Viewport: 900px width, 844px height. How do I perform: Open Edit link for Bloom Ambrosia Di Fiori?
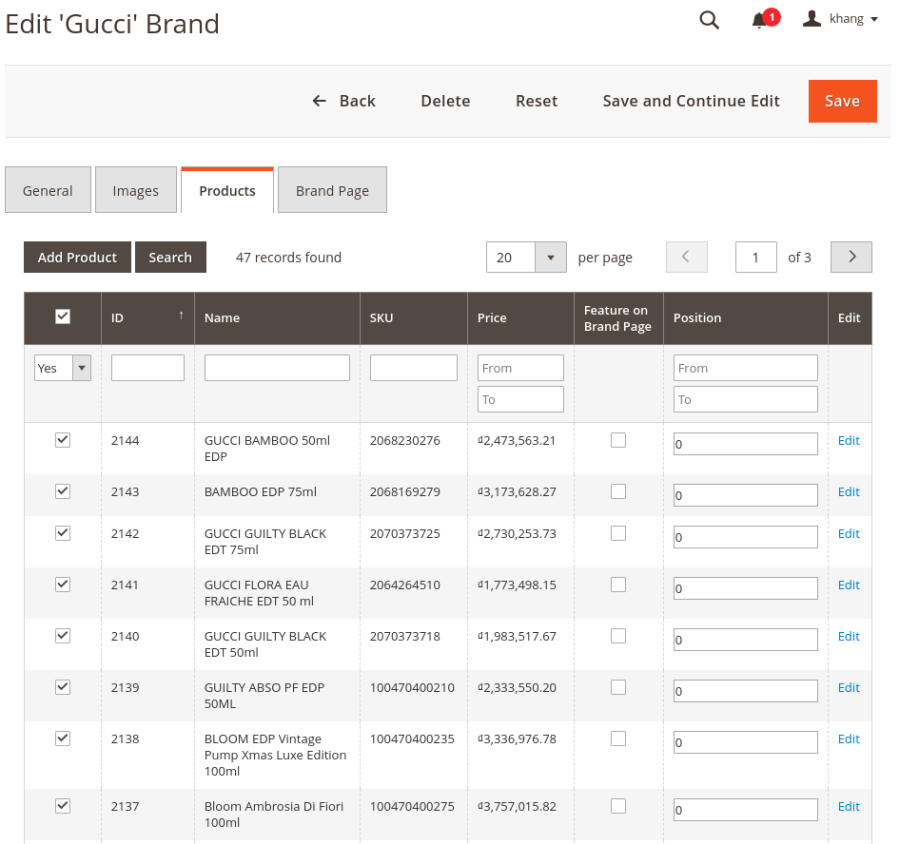point(848,806)
